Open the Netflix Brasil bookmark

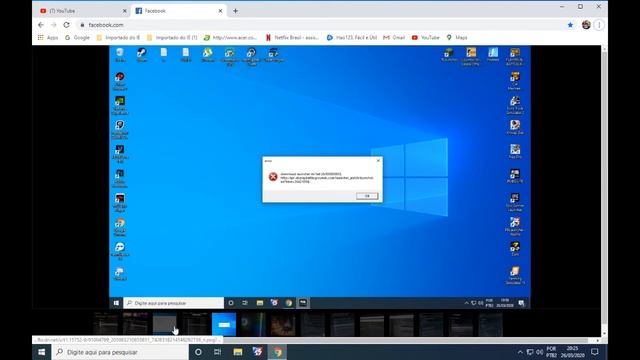(x=292, y=38)
